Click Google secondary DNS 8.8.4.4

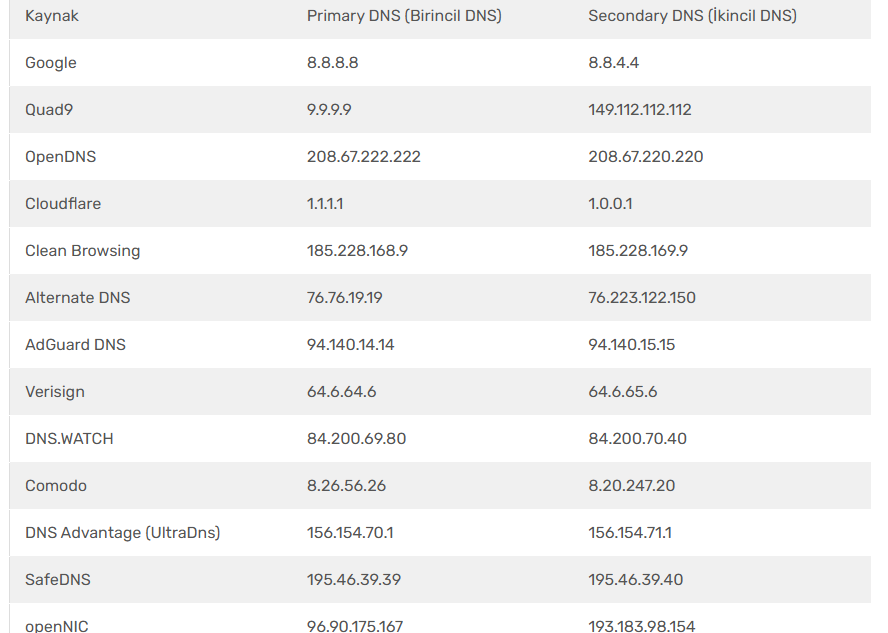(x=613, y=63)
